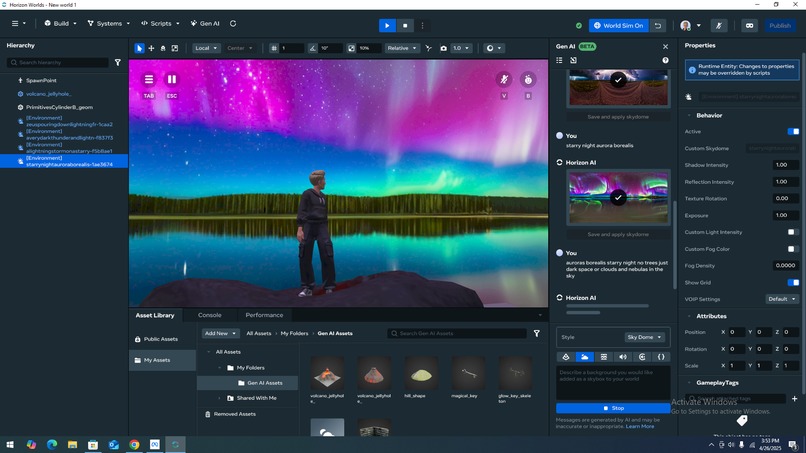Open Microsoft Edge from the taskbar
This screenshot has width=806, height=453.
click(x=52, y=445)
